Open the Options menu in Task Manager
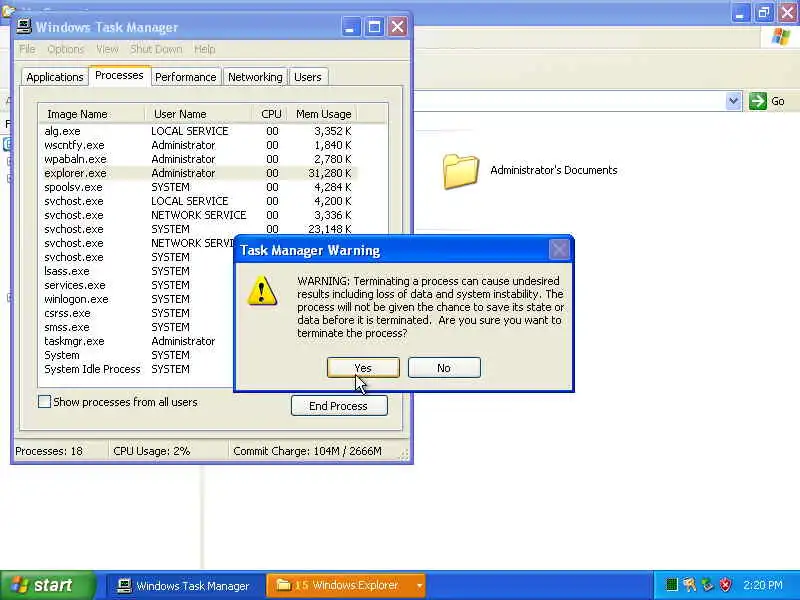800x600 pixels. coord(65,49)
